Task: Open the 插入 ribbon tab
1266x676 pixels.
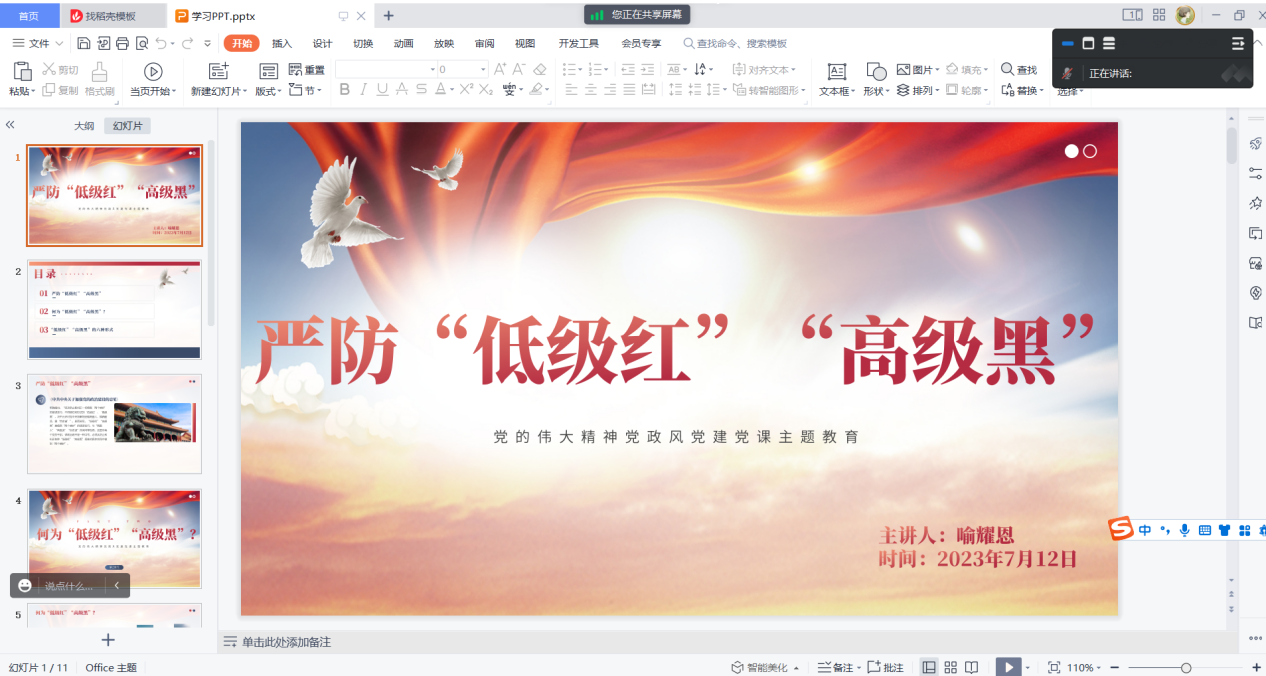Action: pyautogui.click(x=282, y=43)
